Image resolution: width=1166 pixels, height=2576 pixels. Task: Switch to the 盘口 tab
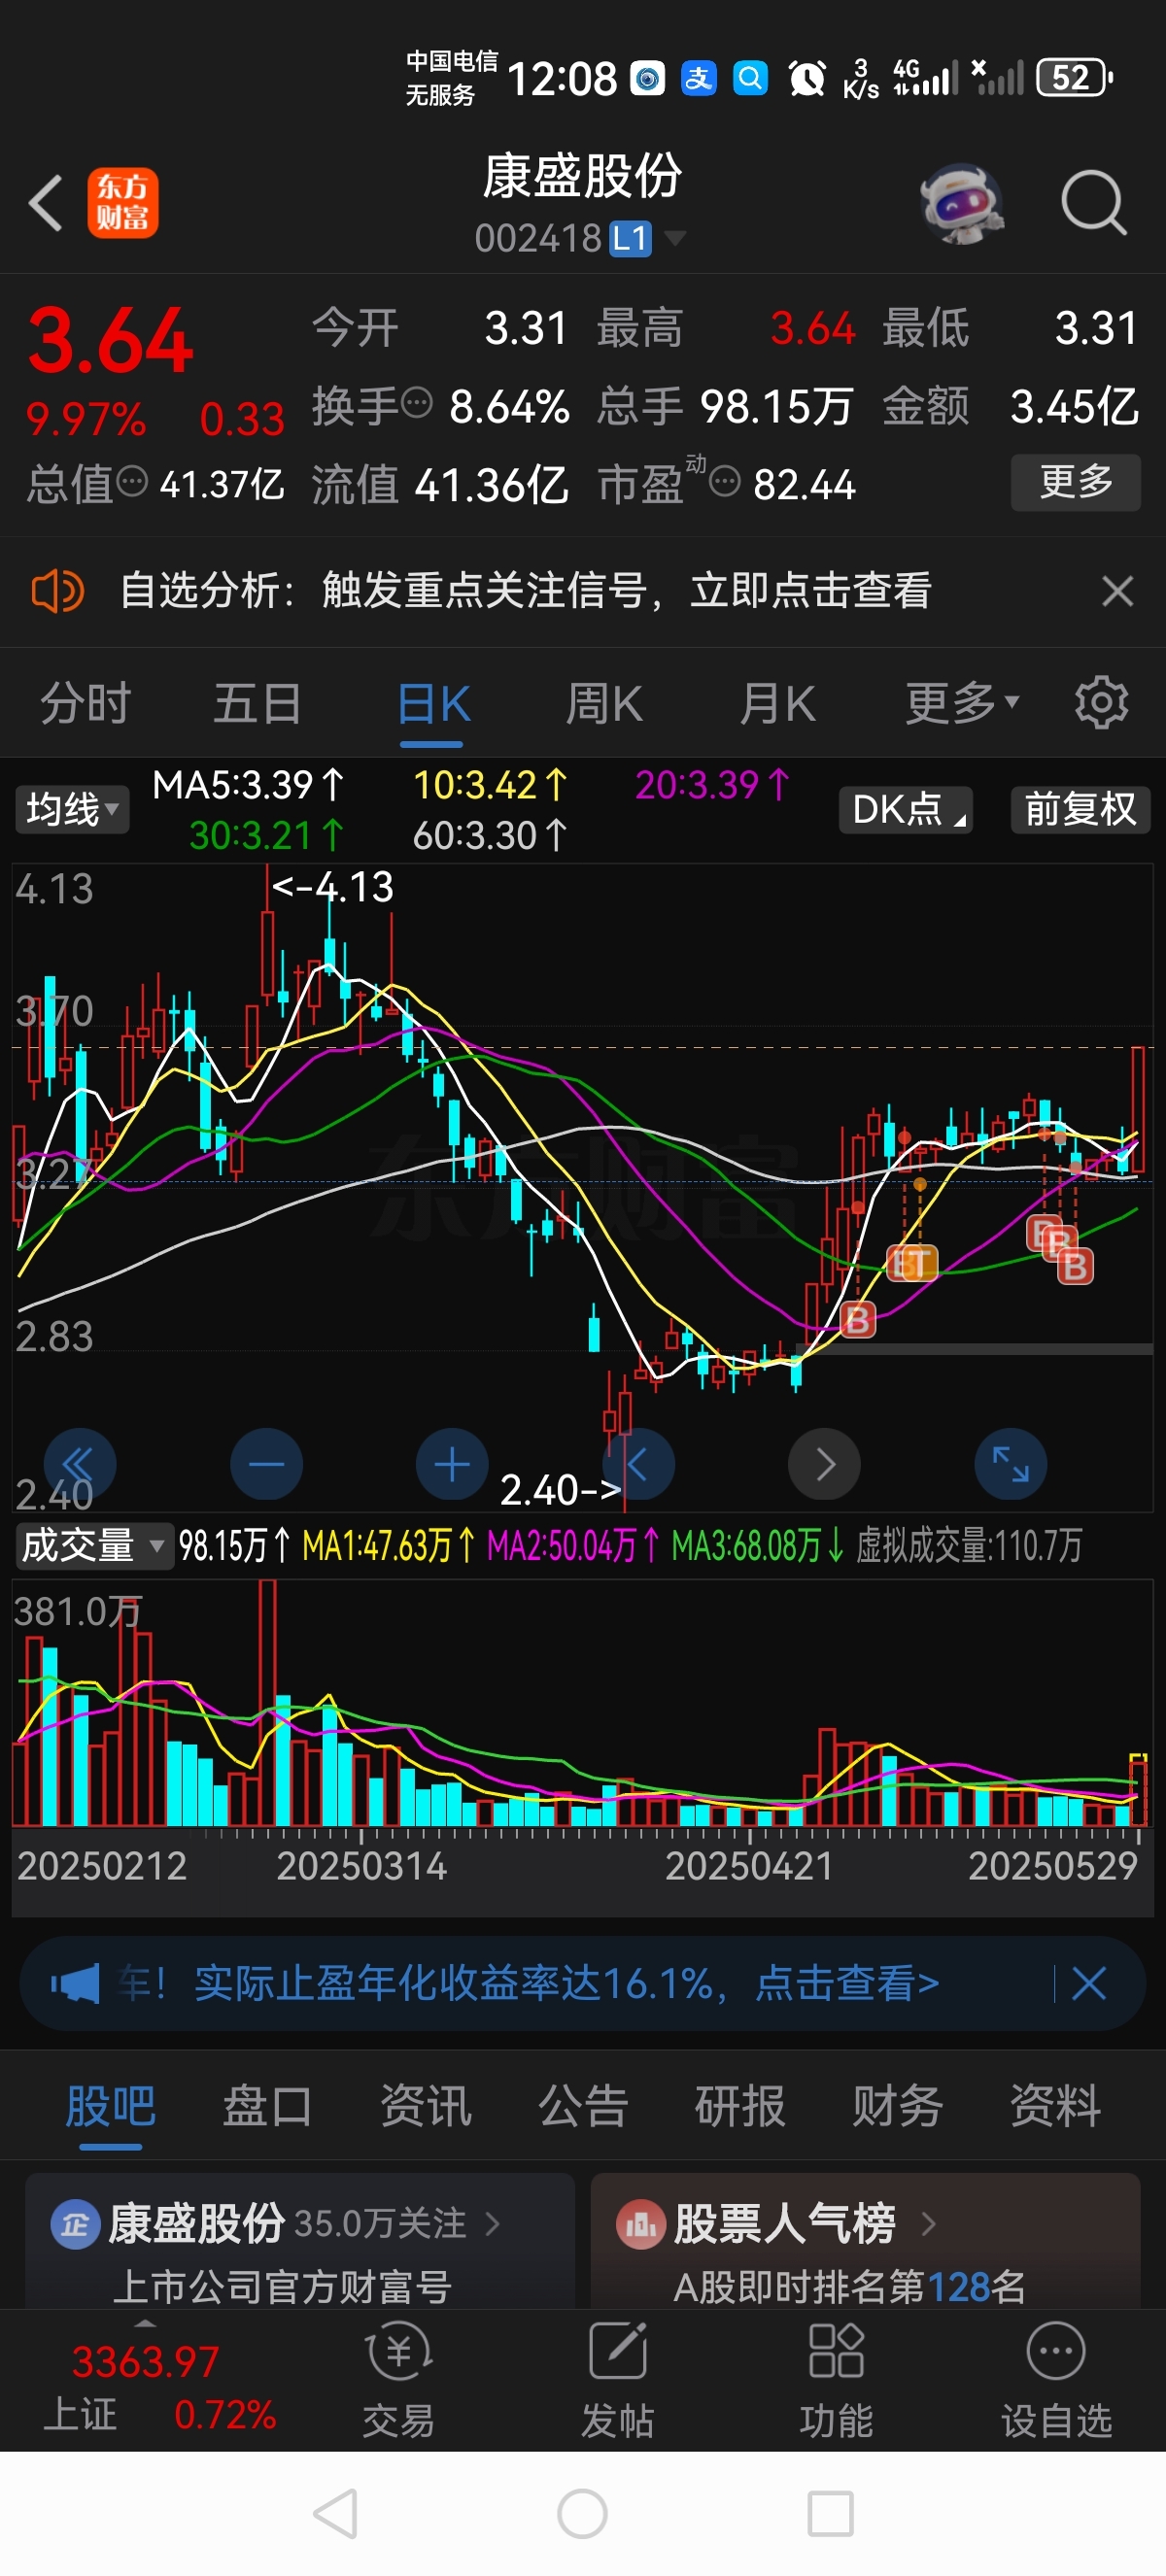pyautogui.click(x=267, y=2106)
